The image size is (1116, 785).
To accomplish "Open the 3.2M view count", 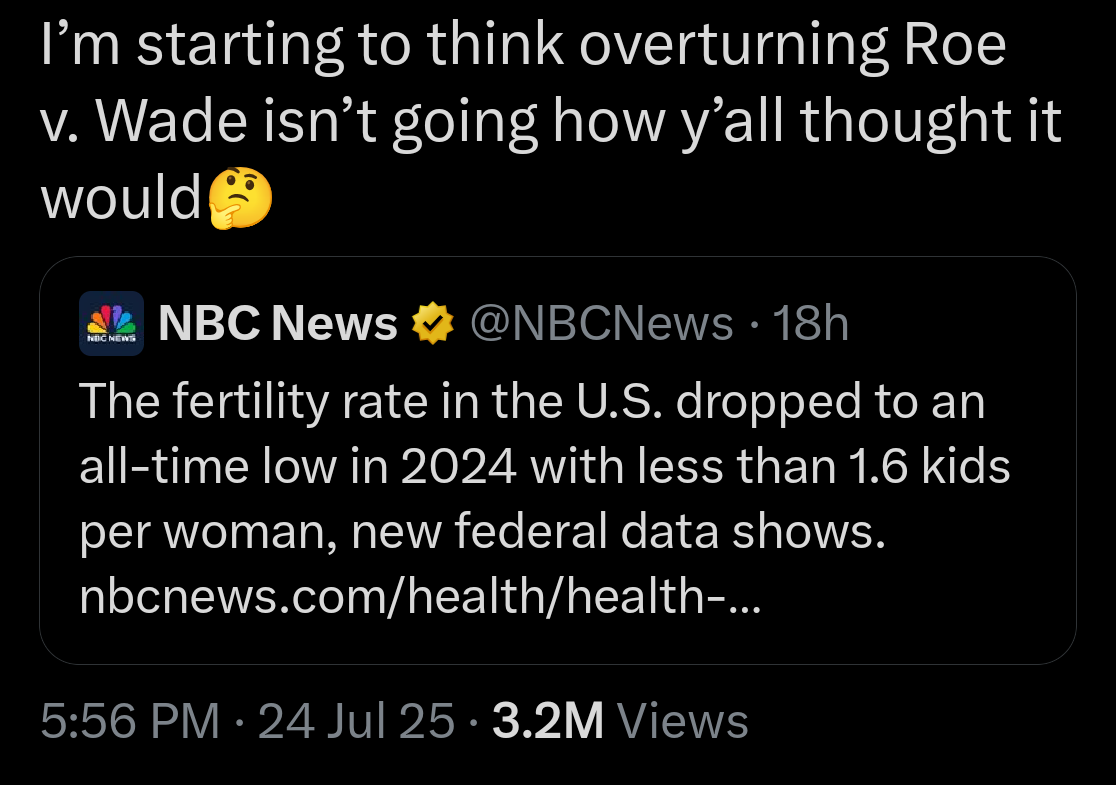I will point(548,721).
